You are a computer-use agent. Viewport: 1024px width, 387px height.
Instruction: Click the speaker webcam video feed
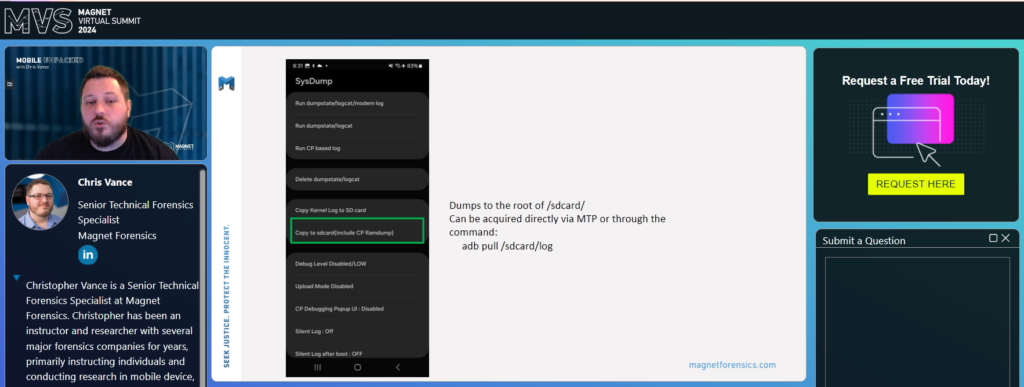[x=106, y=103]
